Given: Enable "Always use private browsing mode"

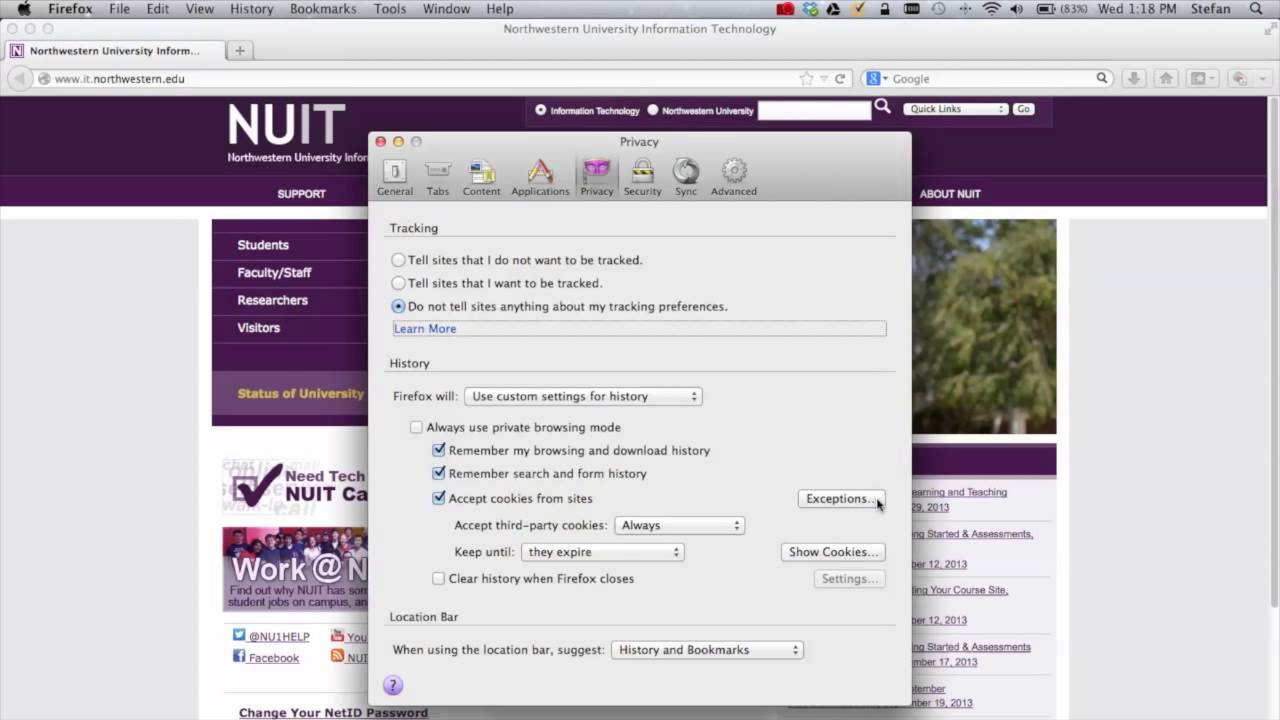Looking at the screenshot, I should (416, 427).
